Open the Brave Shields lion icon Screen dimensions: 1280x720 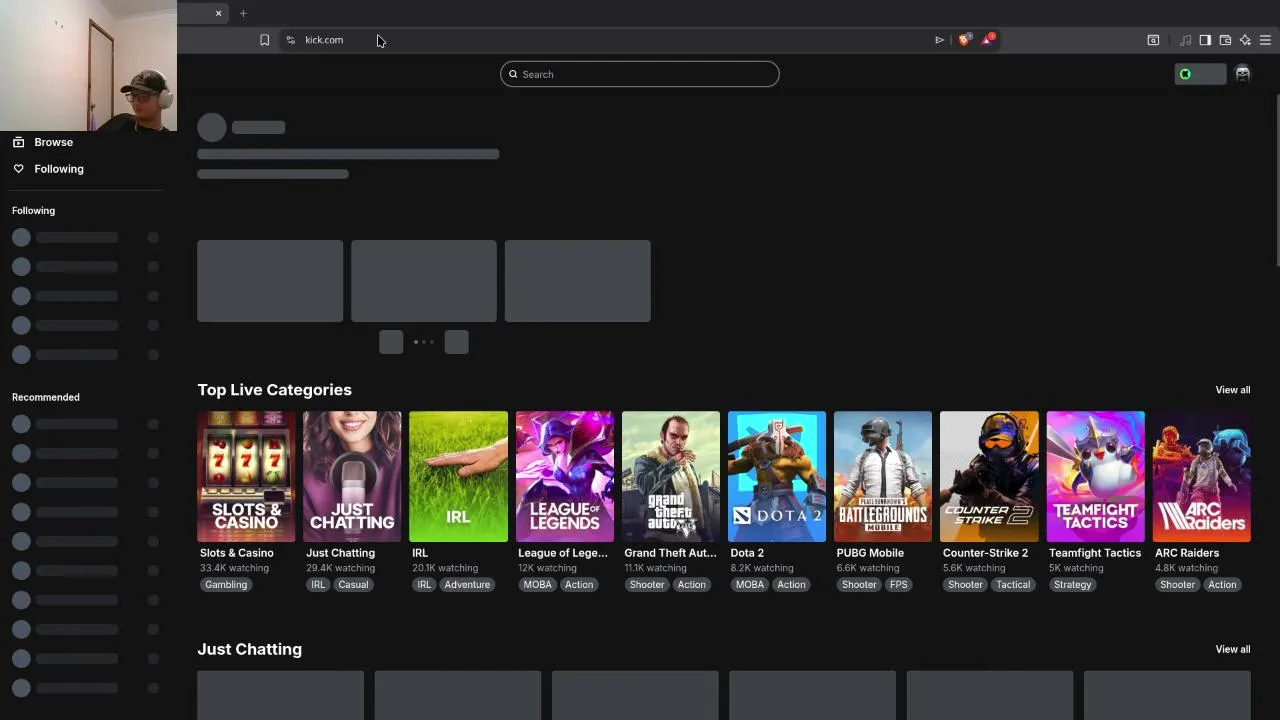point(963,40)
